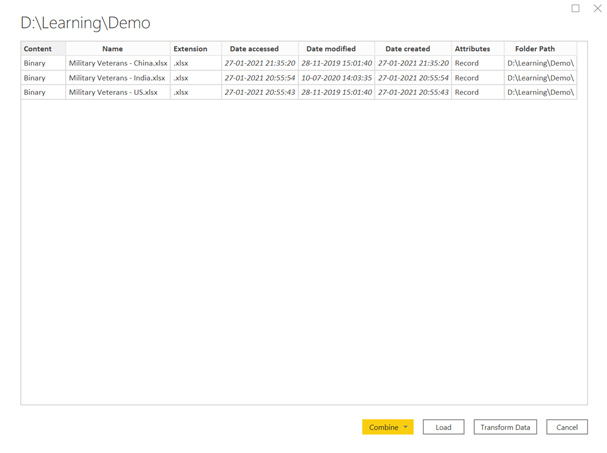
Task: Open the Combine dropdown arrow
Action: coord(406,427)
